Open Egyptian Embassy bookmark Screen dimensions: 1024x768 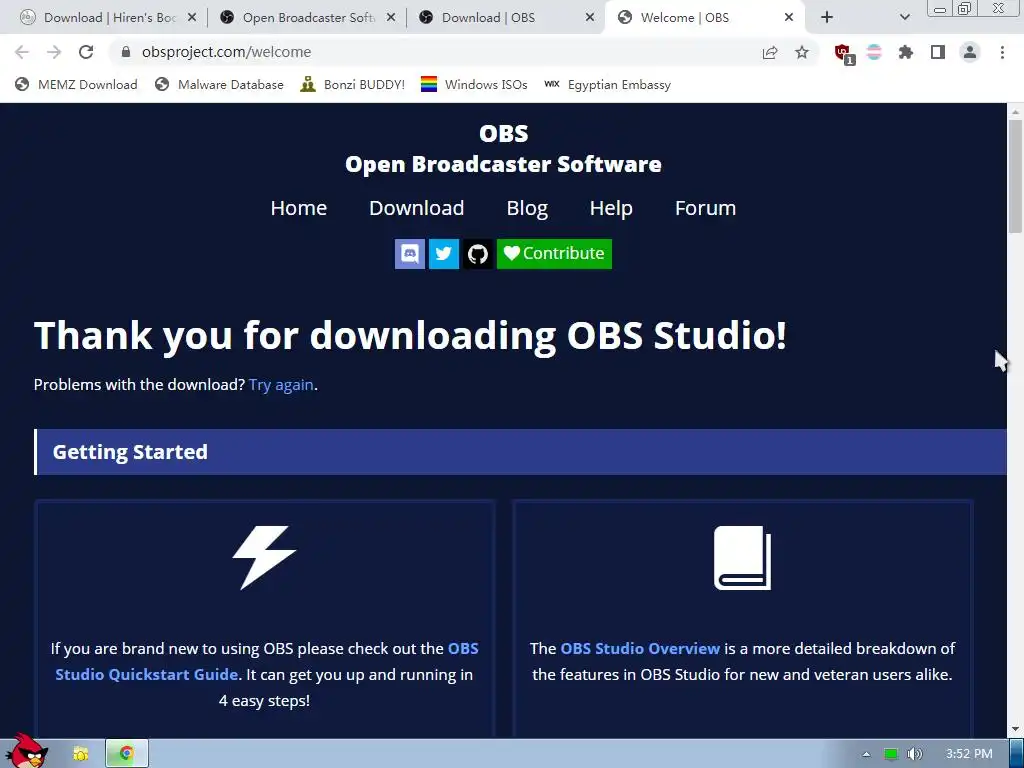click(x=607, y=85)
